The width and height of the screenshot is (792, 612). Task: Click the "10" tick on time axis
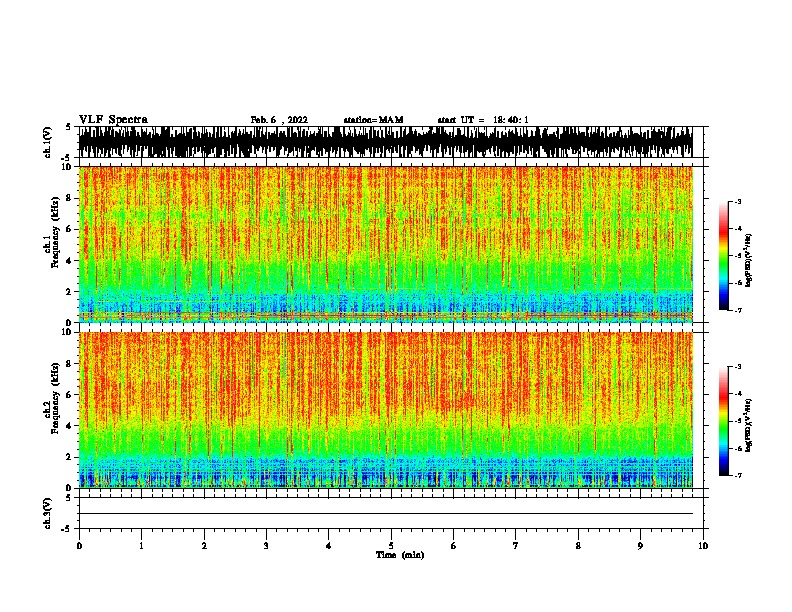pyautogui.click(x=703, y=546)
